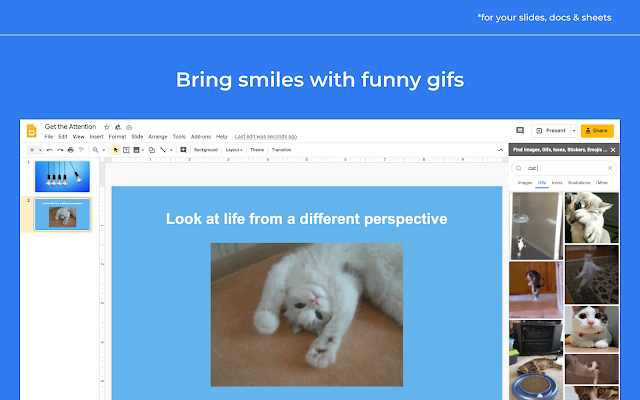Click the zoom magnifier tool
640x400 pixels.
[x=96, y=150]
